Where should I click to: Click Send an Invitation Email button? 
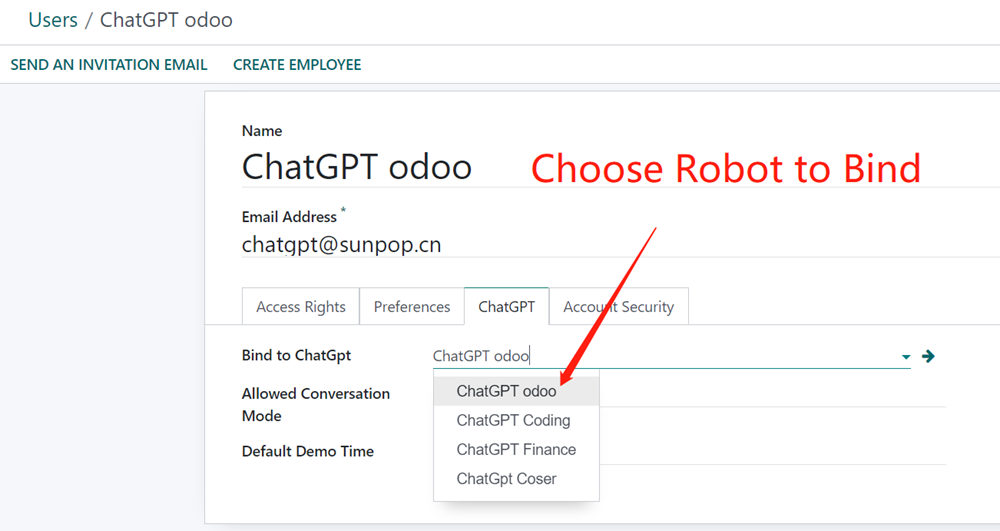109,65
